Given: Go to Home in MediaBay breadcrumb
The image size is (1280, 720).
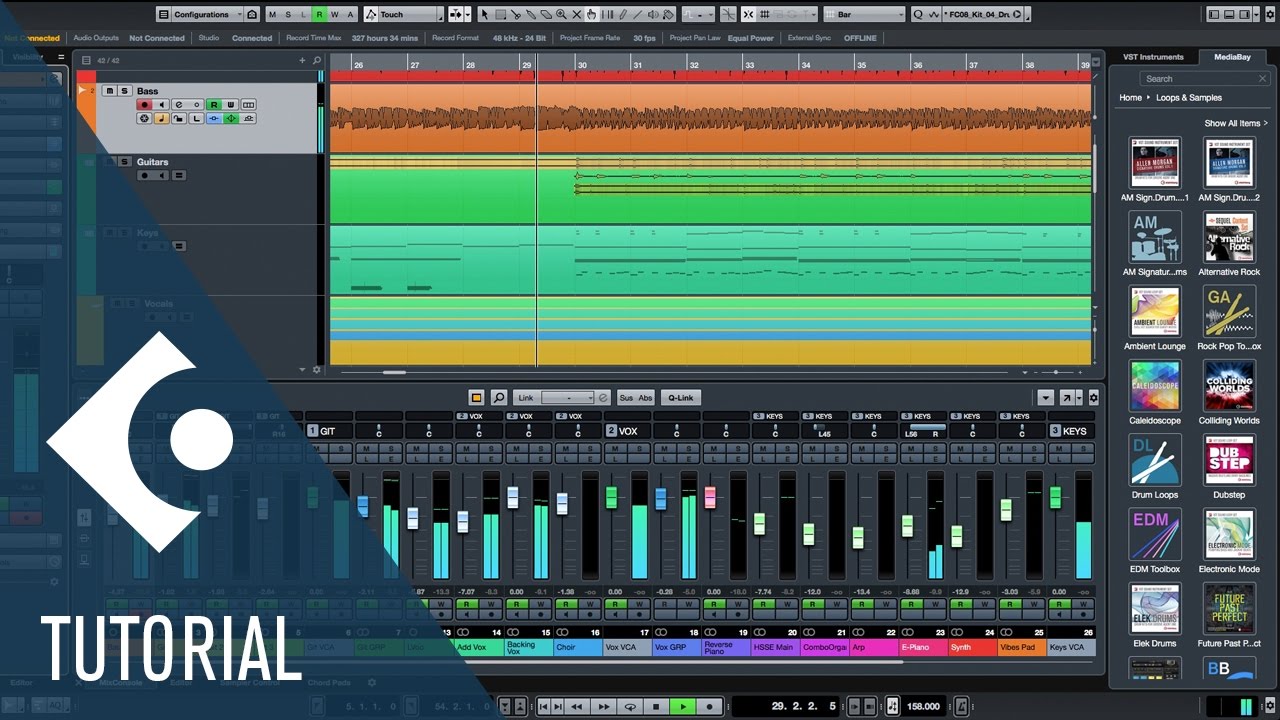Looking at the screenshot, I should (x=1130, y=98).
